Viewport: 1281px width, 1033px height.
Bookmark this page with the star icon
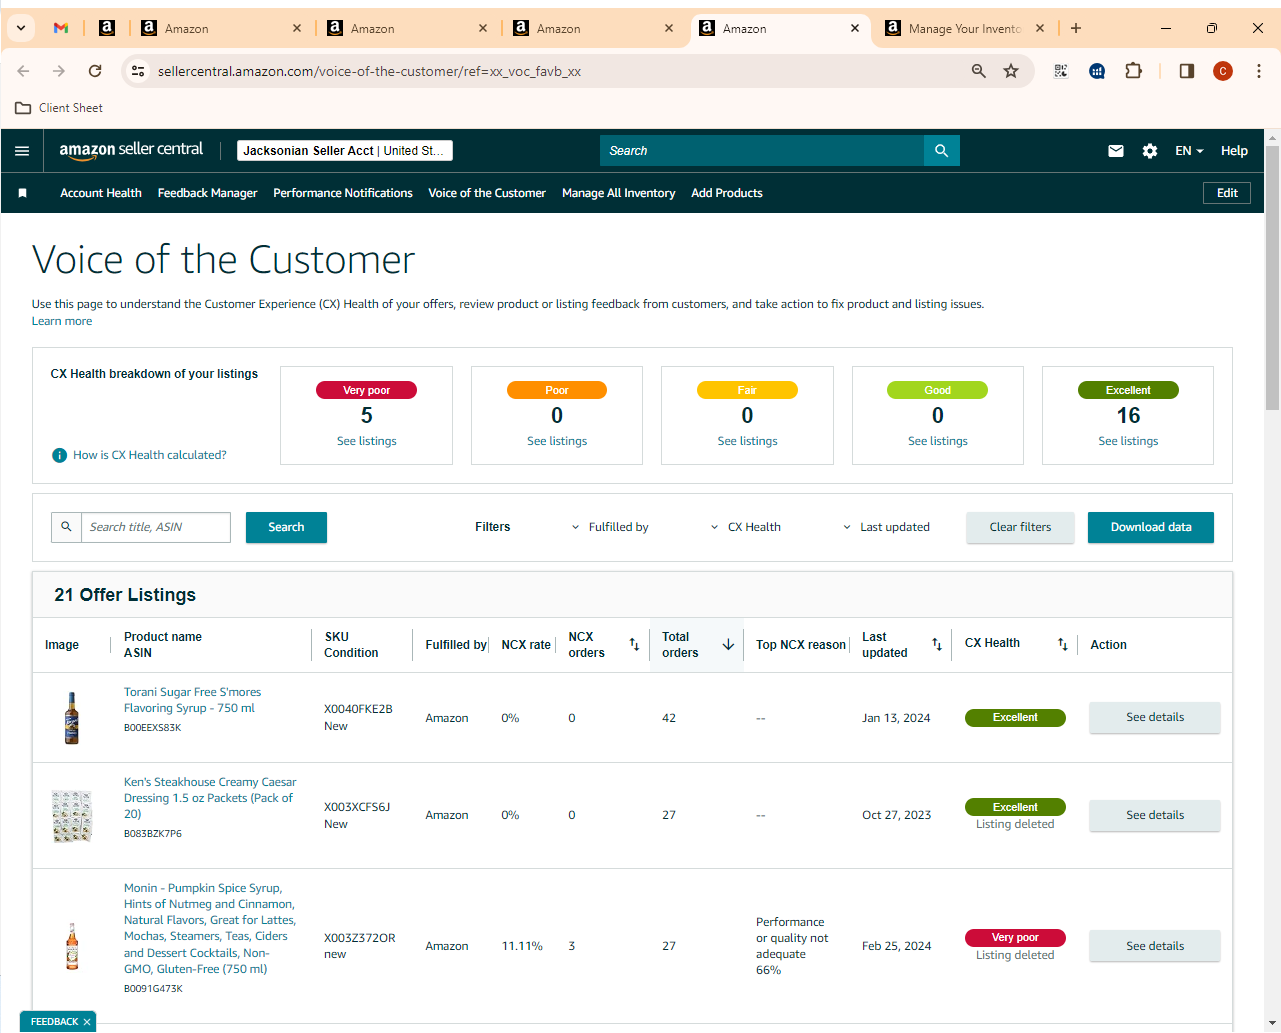click(1011, 71)
